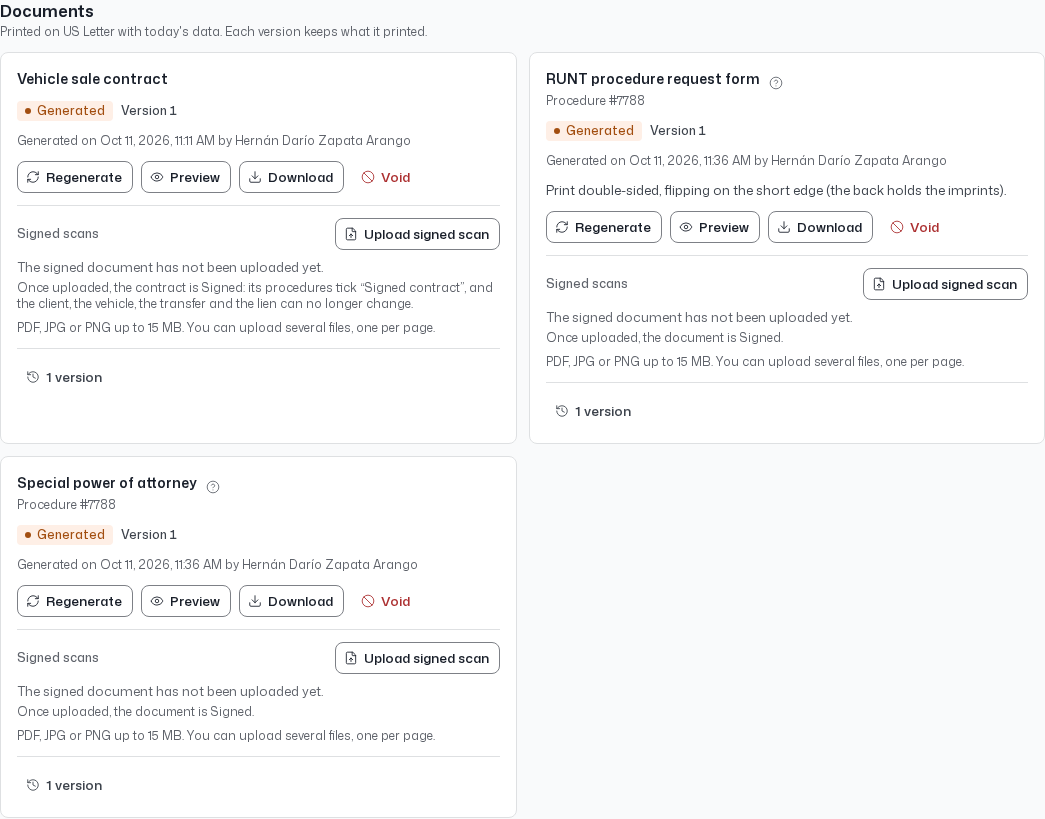1045x819 pixels.
Task: Click the Documents heading
Action: pos(47,11)
